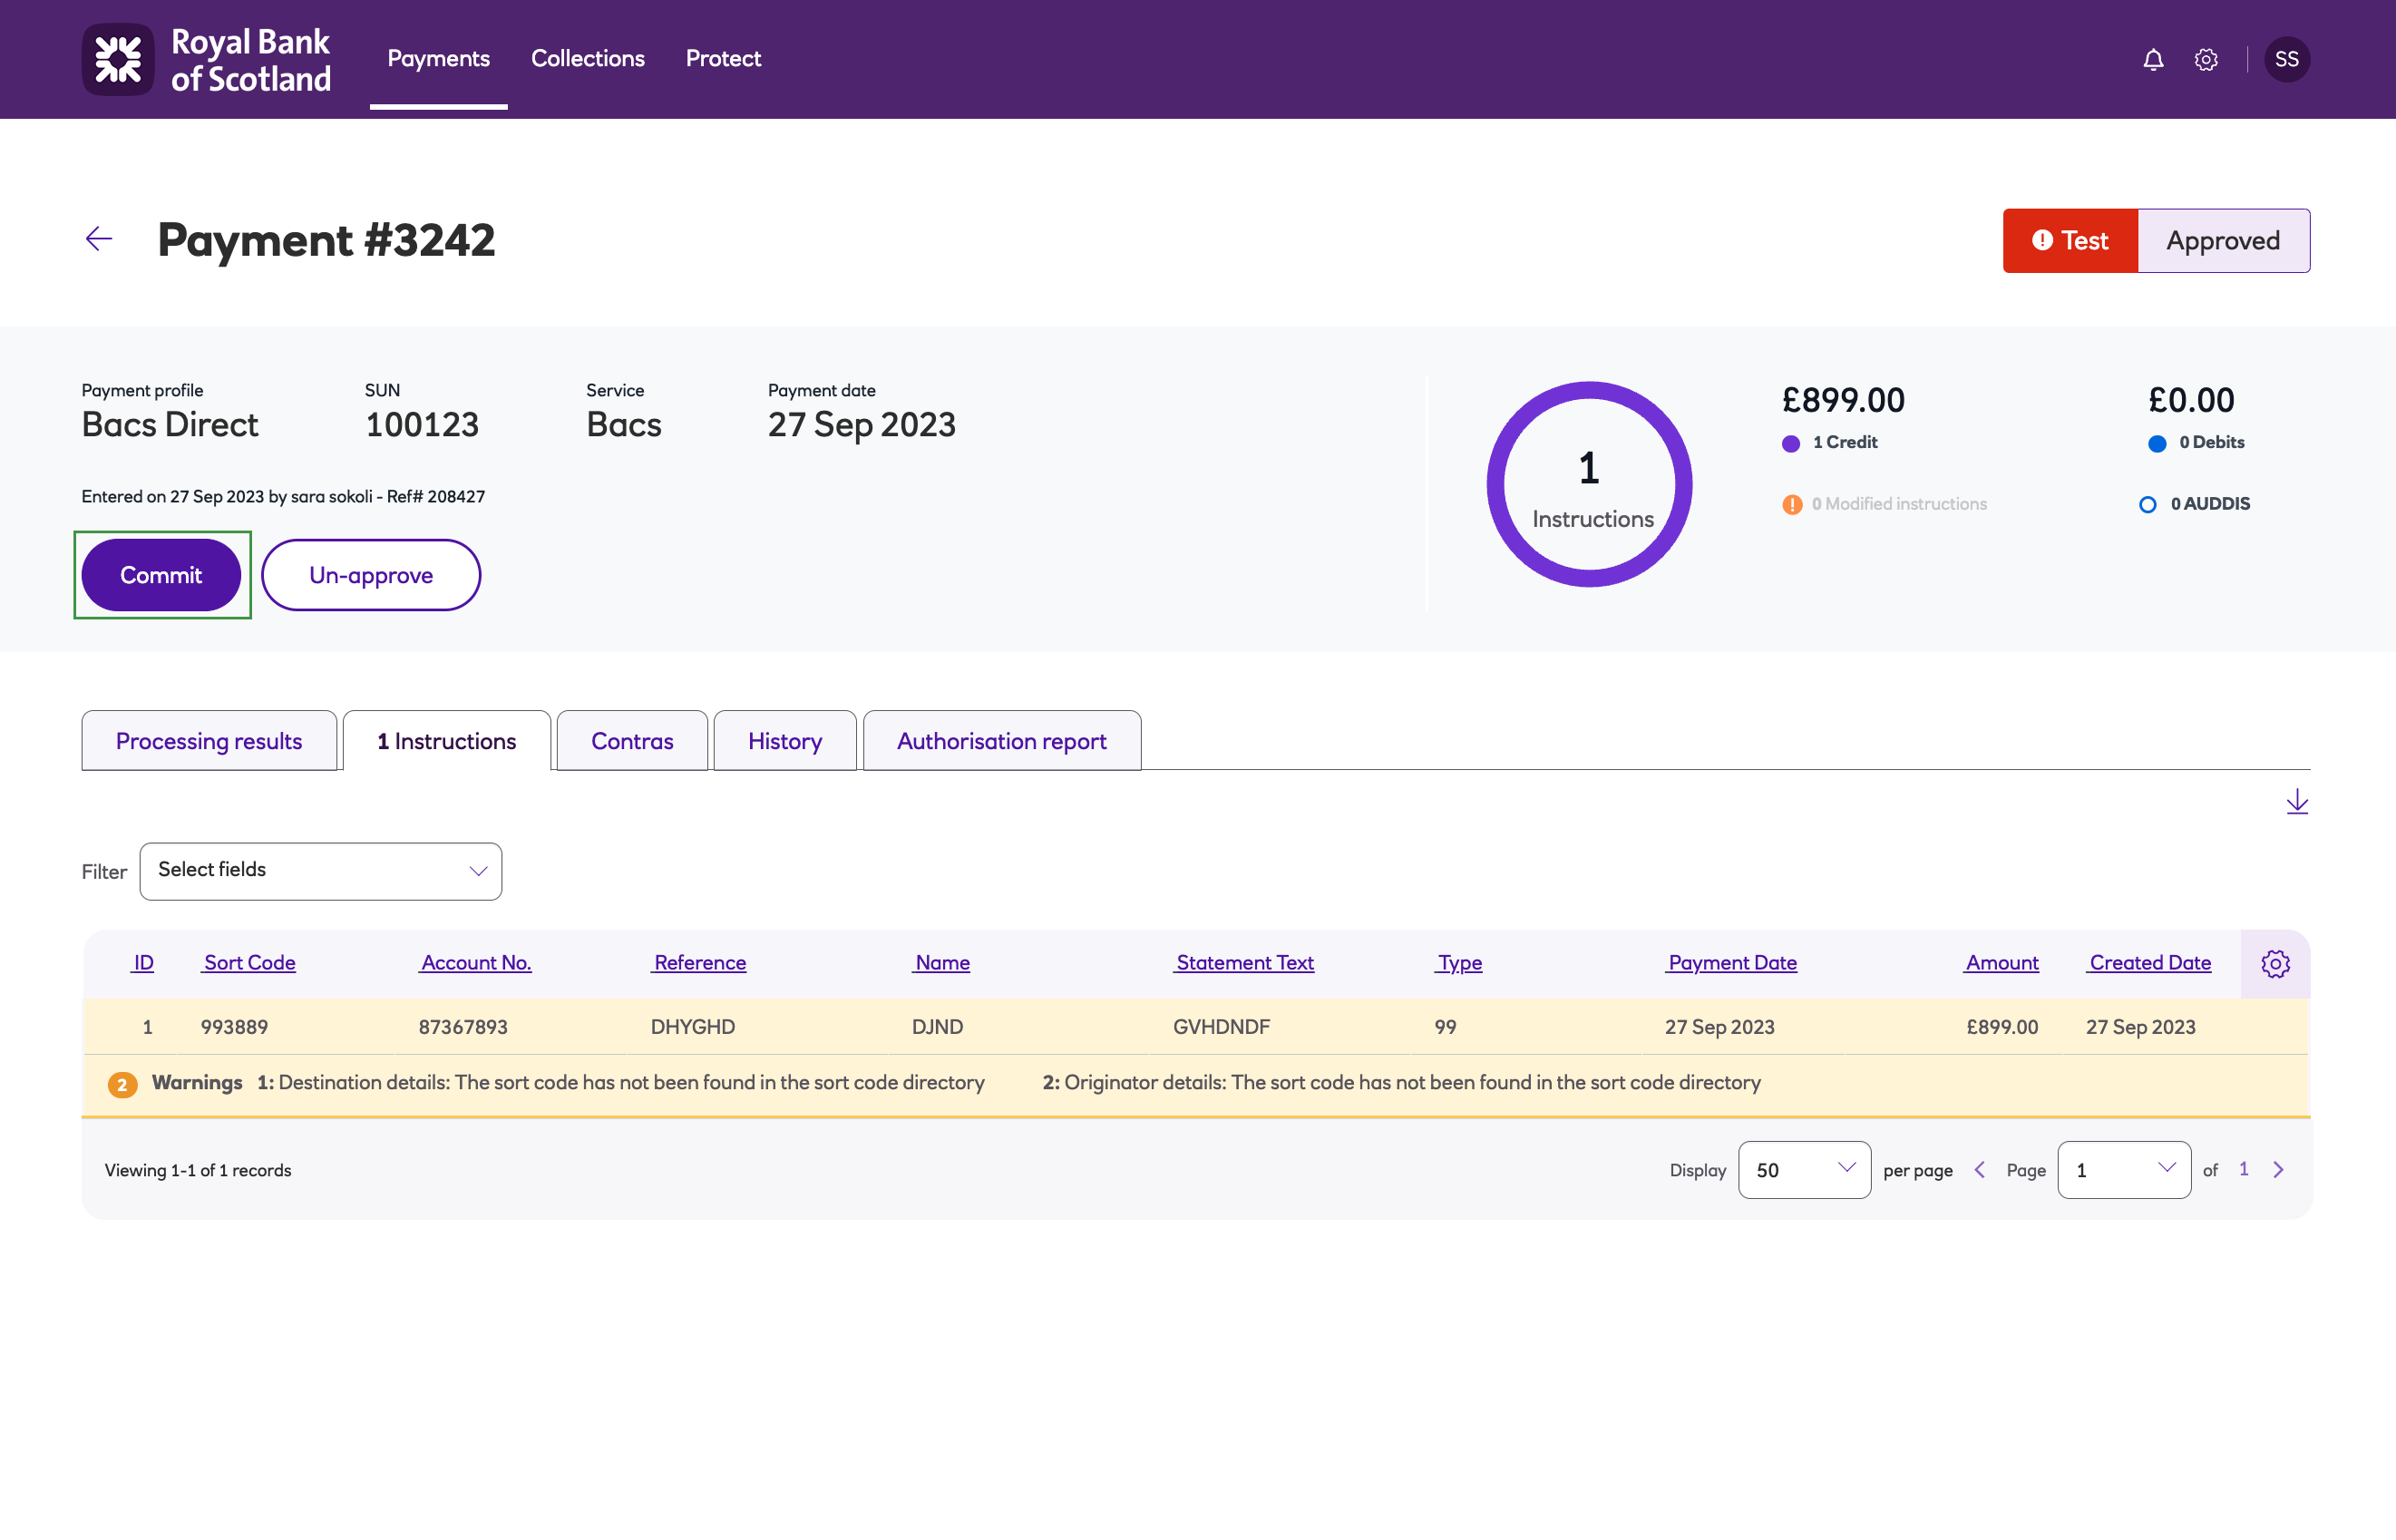Switch to 1 Instructions tab

point(446,740)
